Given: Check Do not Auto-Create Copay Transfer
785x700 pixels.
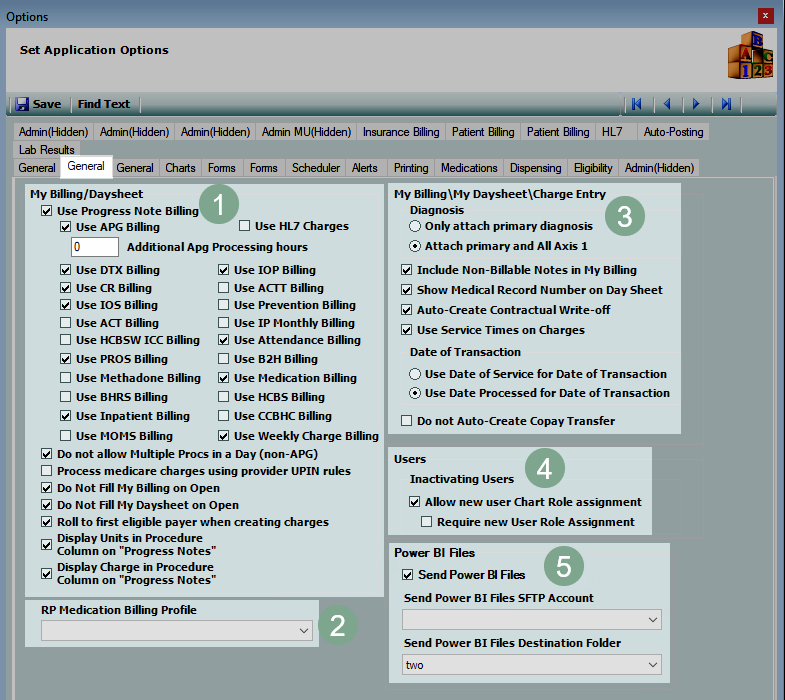Looking at the screenshot, I should point(406,421).
